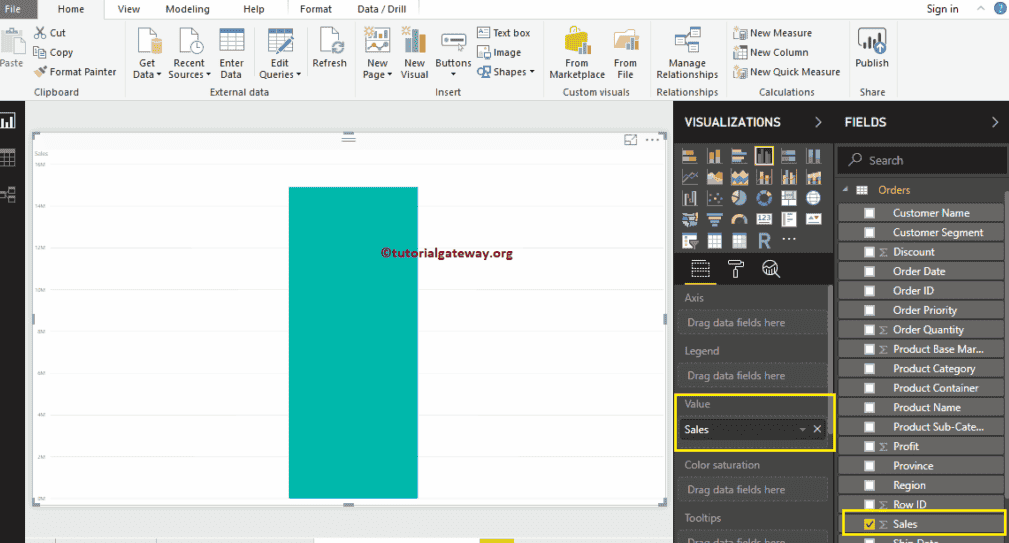The height and width of the screenshot is (543, 1009).
Task: Select the KPI visualization
Action: click(813, 219)
